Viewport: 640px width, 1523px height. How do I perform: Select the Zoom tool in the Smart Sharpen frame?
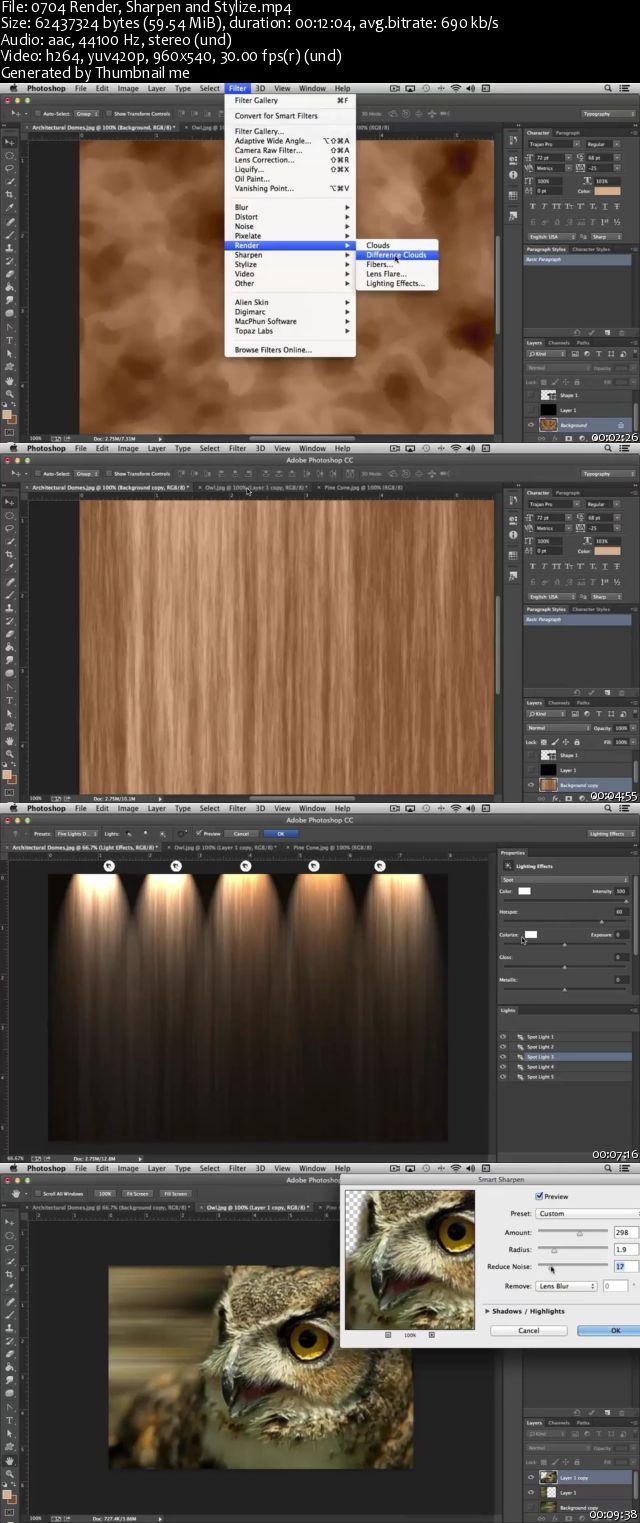[10, 1474]
